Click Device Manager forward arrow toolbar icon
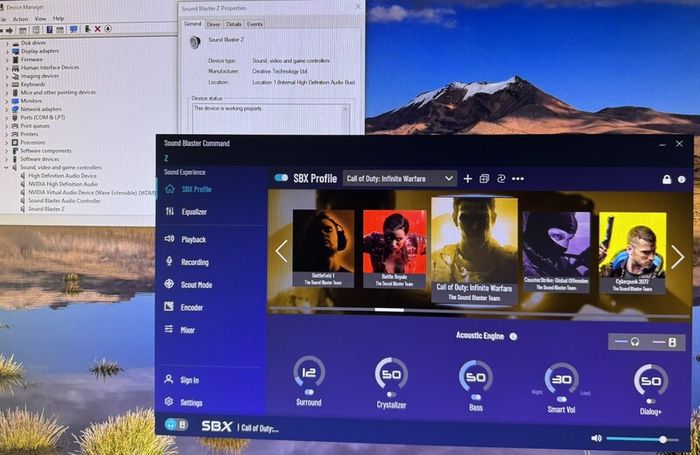The width and height of the screenshot is (700, 455). (x=9, y=29)
